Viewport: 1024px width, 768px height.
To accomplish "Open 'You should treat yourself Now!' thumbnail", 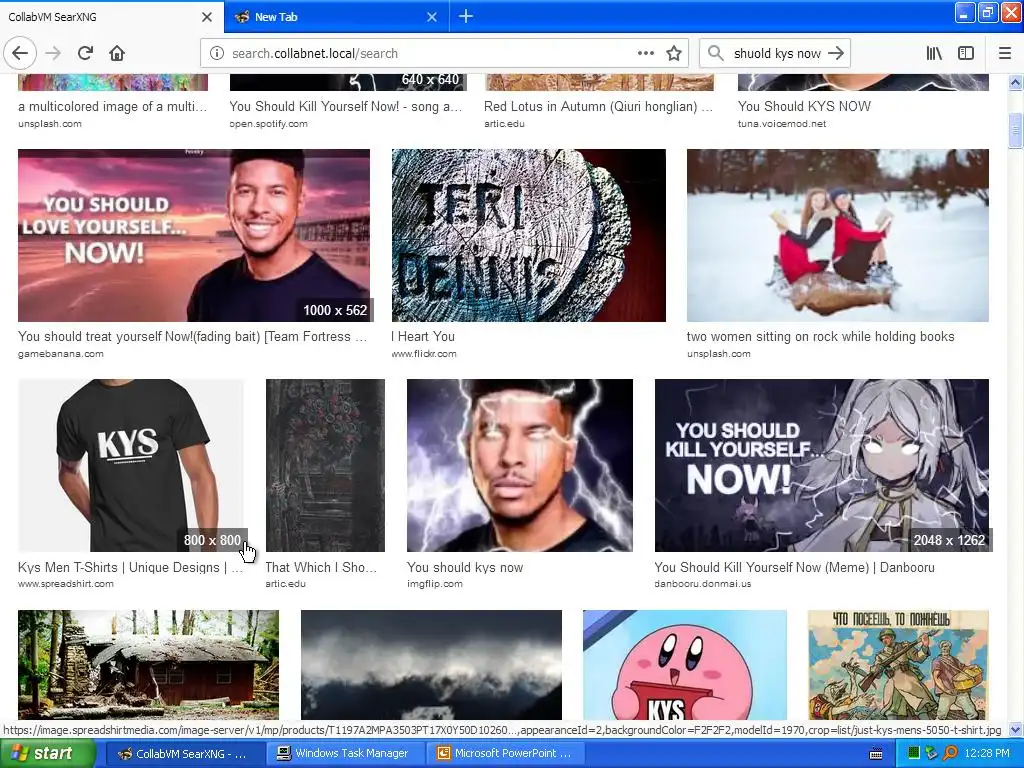I will [x=194, y=235].
